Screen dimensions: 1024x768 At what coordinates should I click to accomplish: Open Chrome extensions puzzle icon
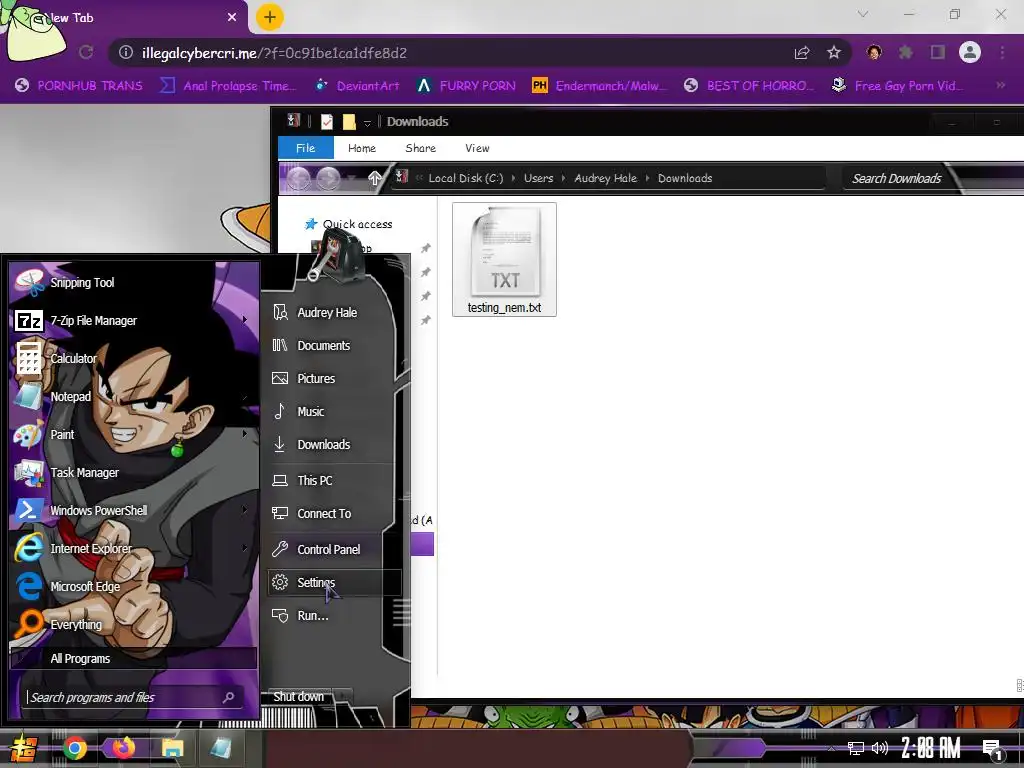pyautogui.click(x=906, y=52)
